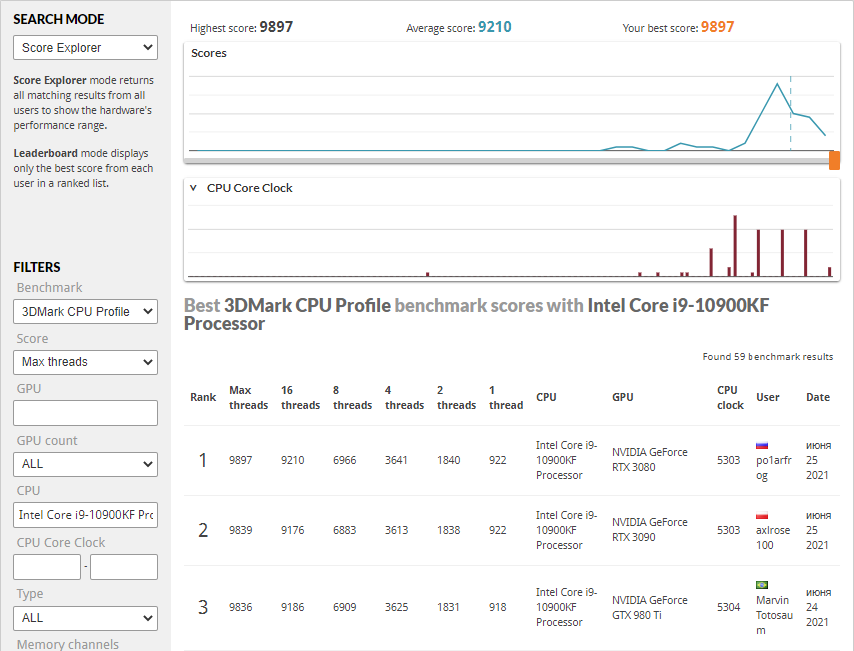Click the Rank column header
This screenshot has width=854, height=651.
click(203, 397)
